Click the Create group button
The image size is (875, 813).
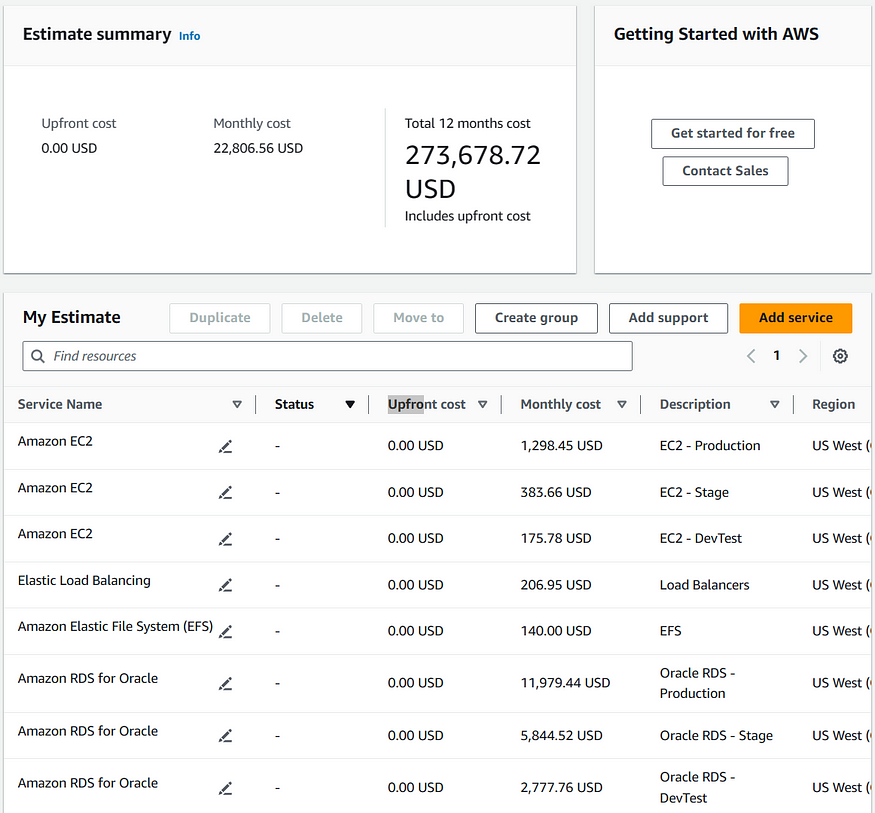pos(536,318)
